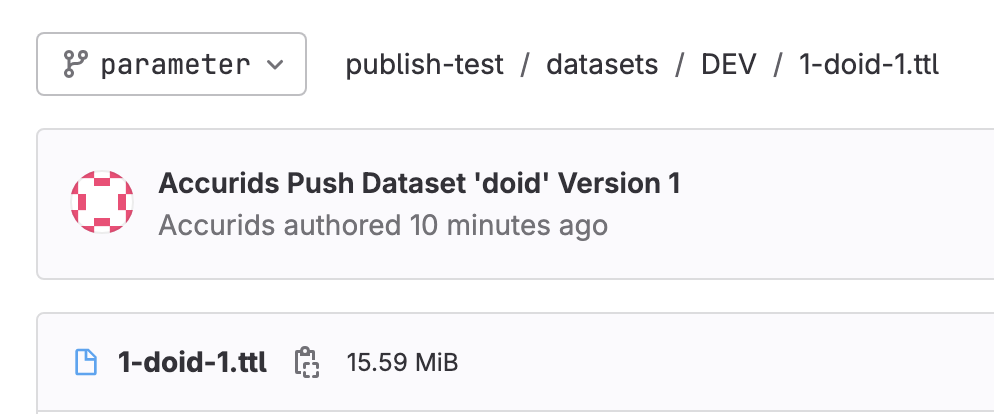Navigate to the datasets folder breadcrumb

(x=602, y=65)
